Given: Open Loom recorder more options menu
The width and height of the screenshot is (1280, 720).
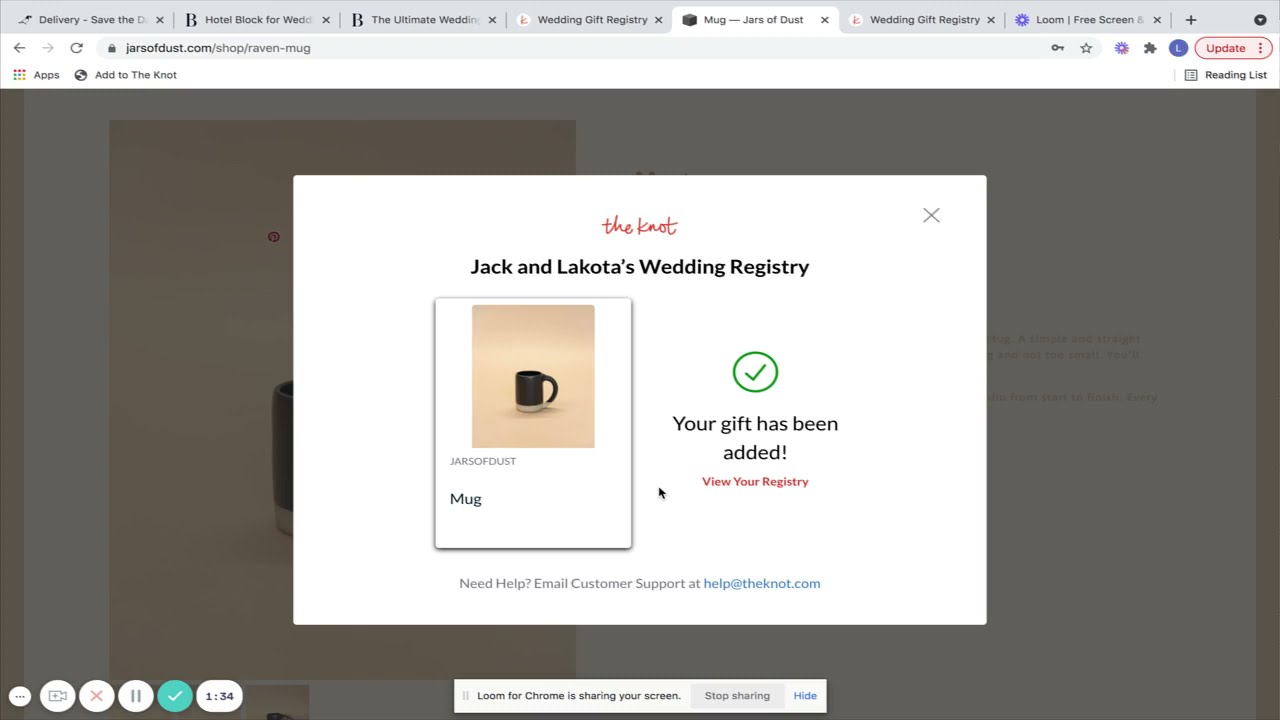Looking at the screenshot, I should point(20,696).
